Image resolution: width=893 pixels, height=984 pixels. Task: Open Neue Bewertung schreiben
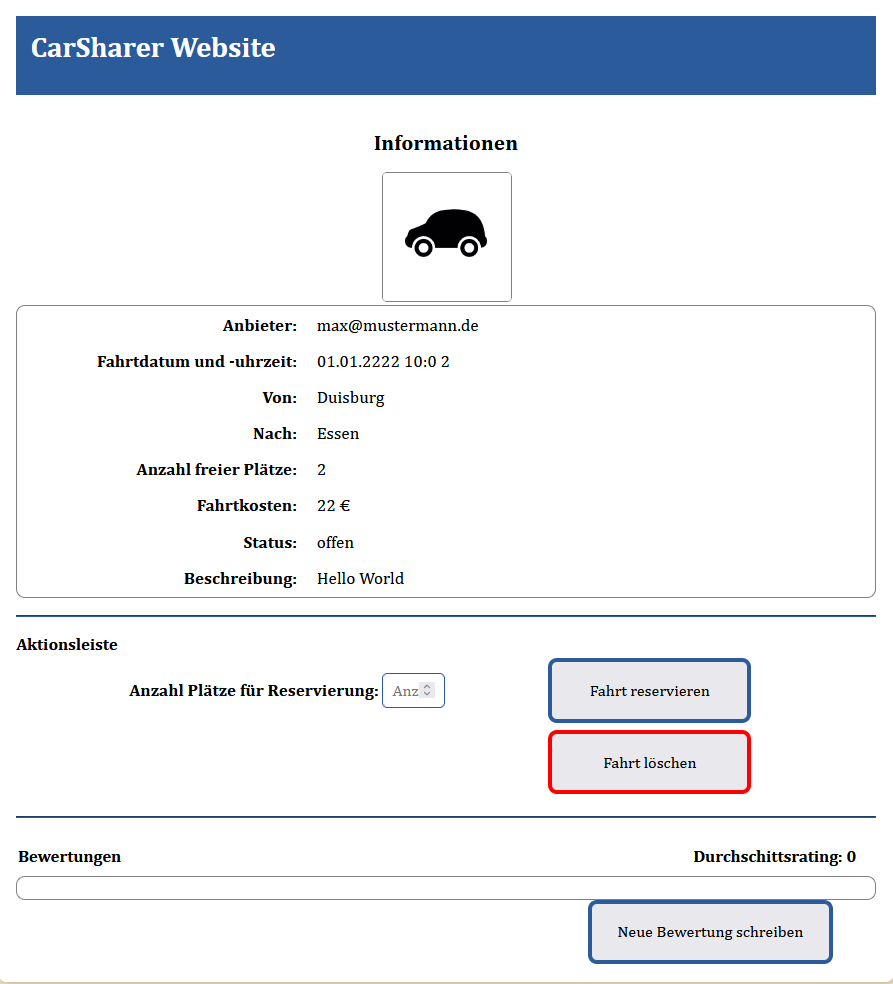point(710,932)
